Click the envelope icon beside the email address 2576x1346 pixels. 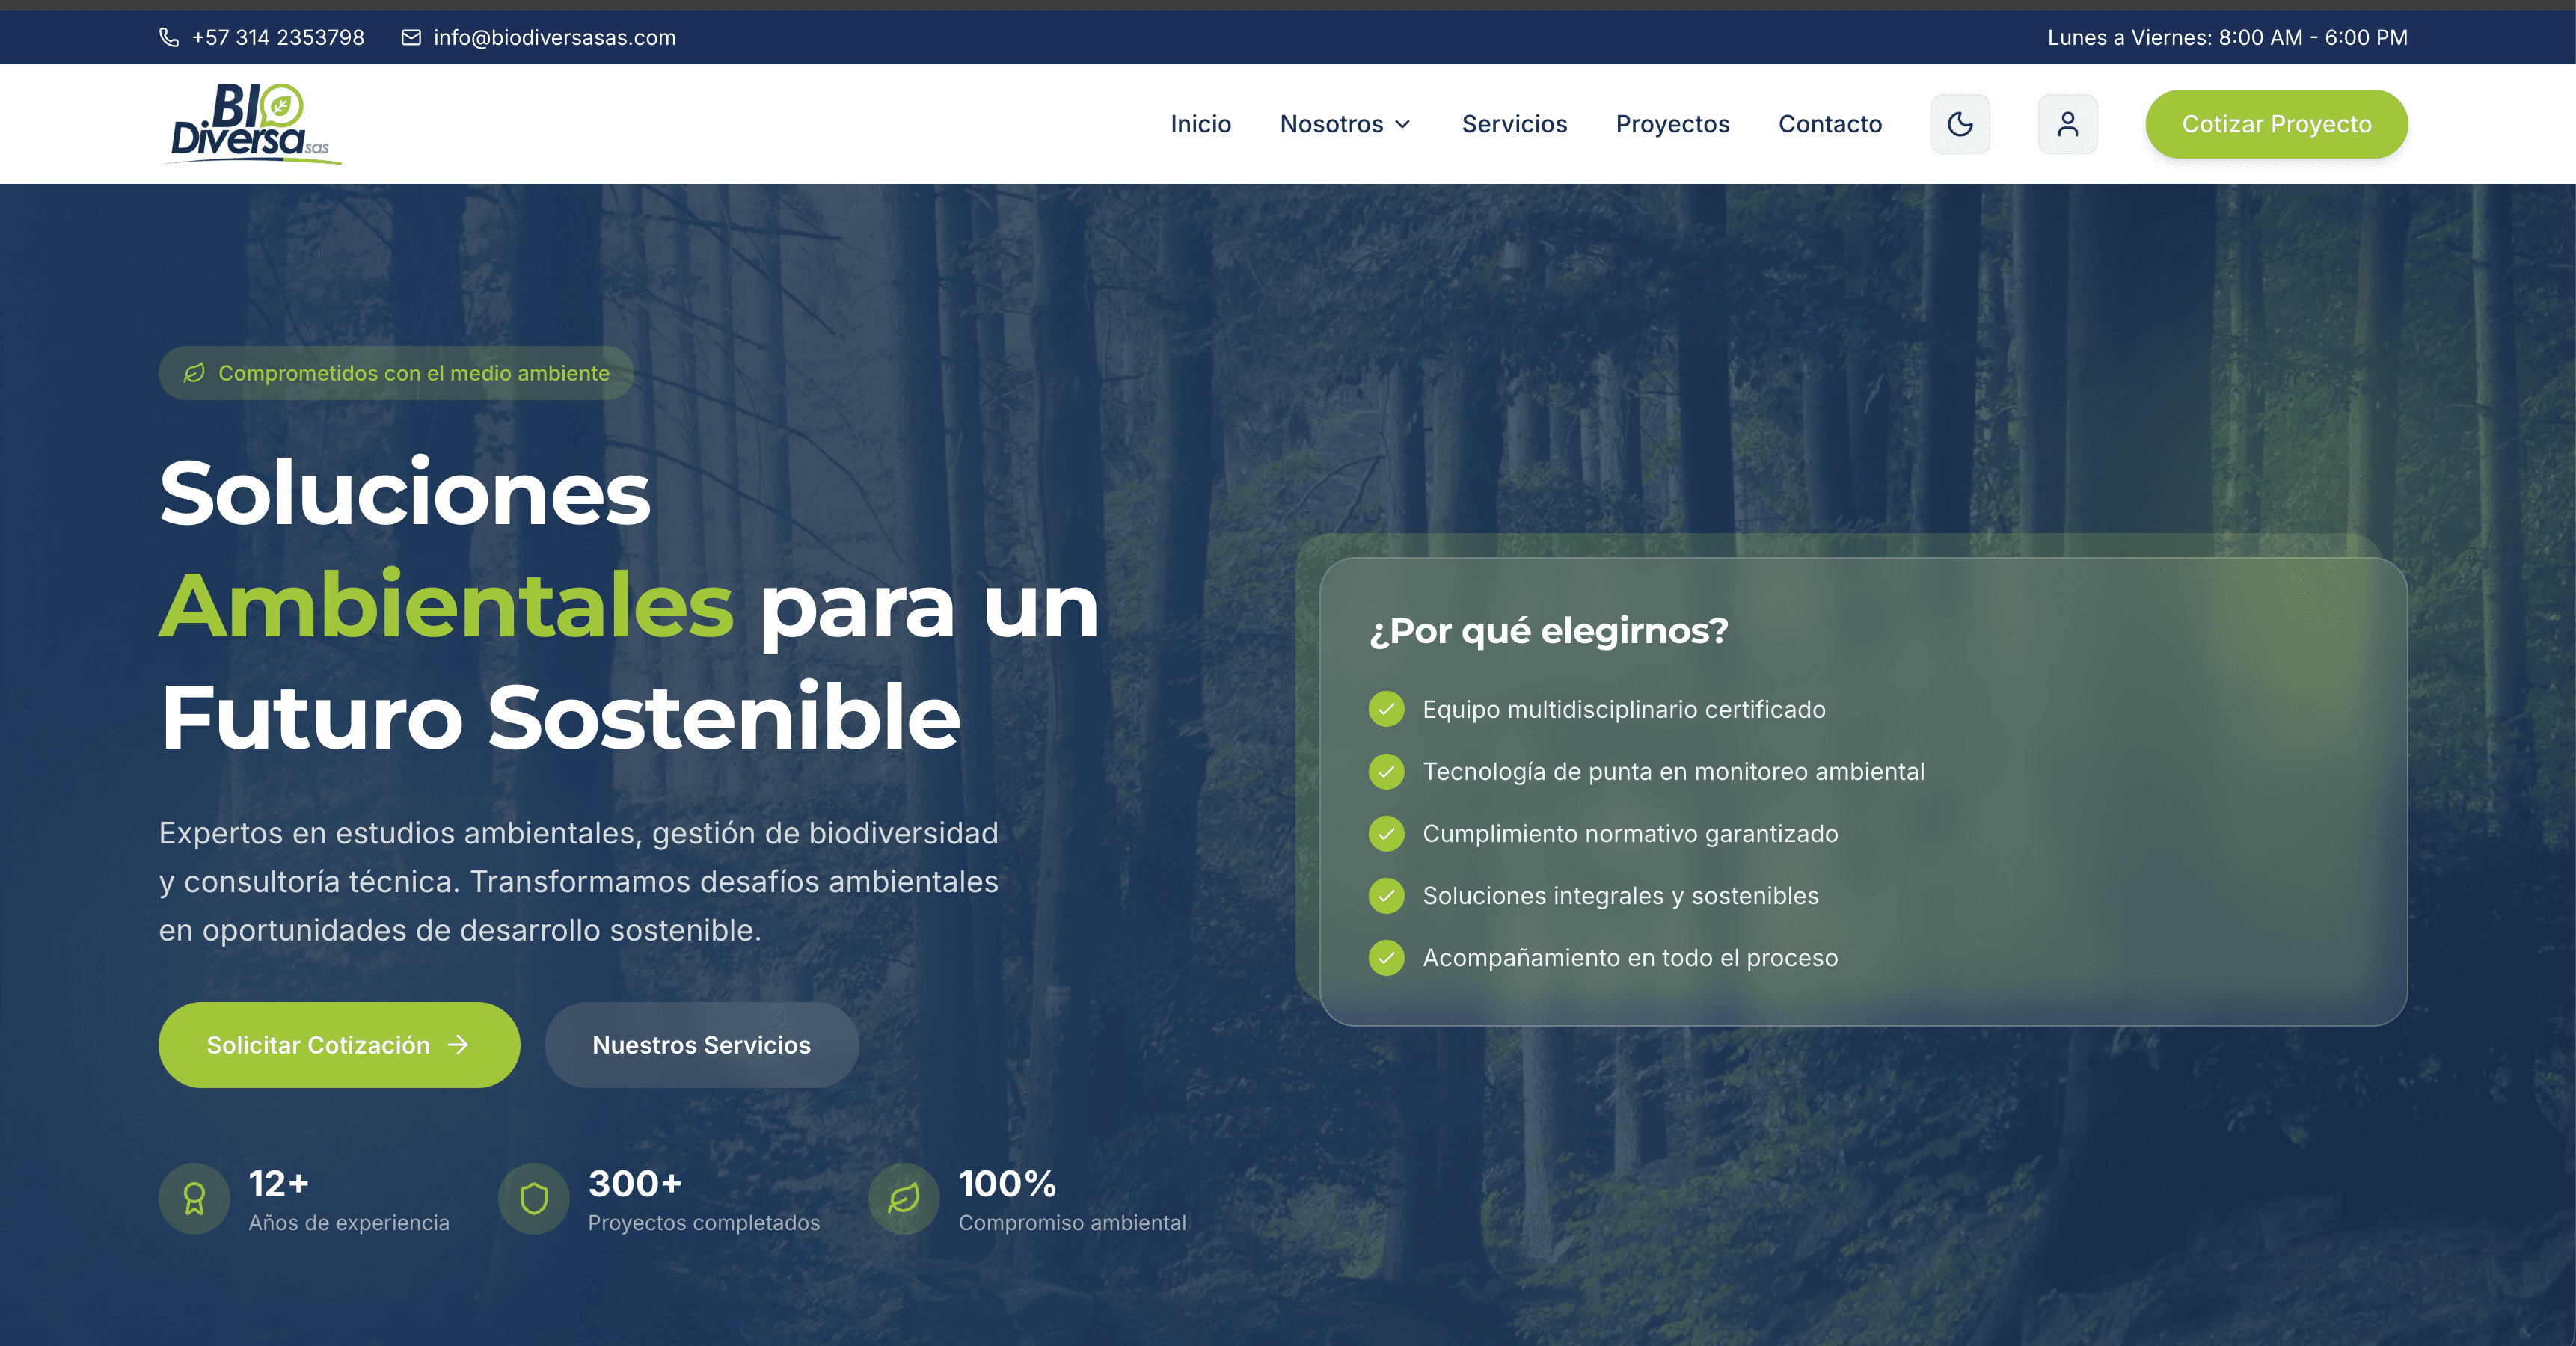410,37
